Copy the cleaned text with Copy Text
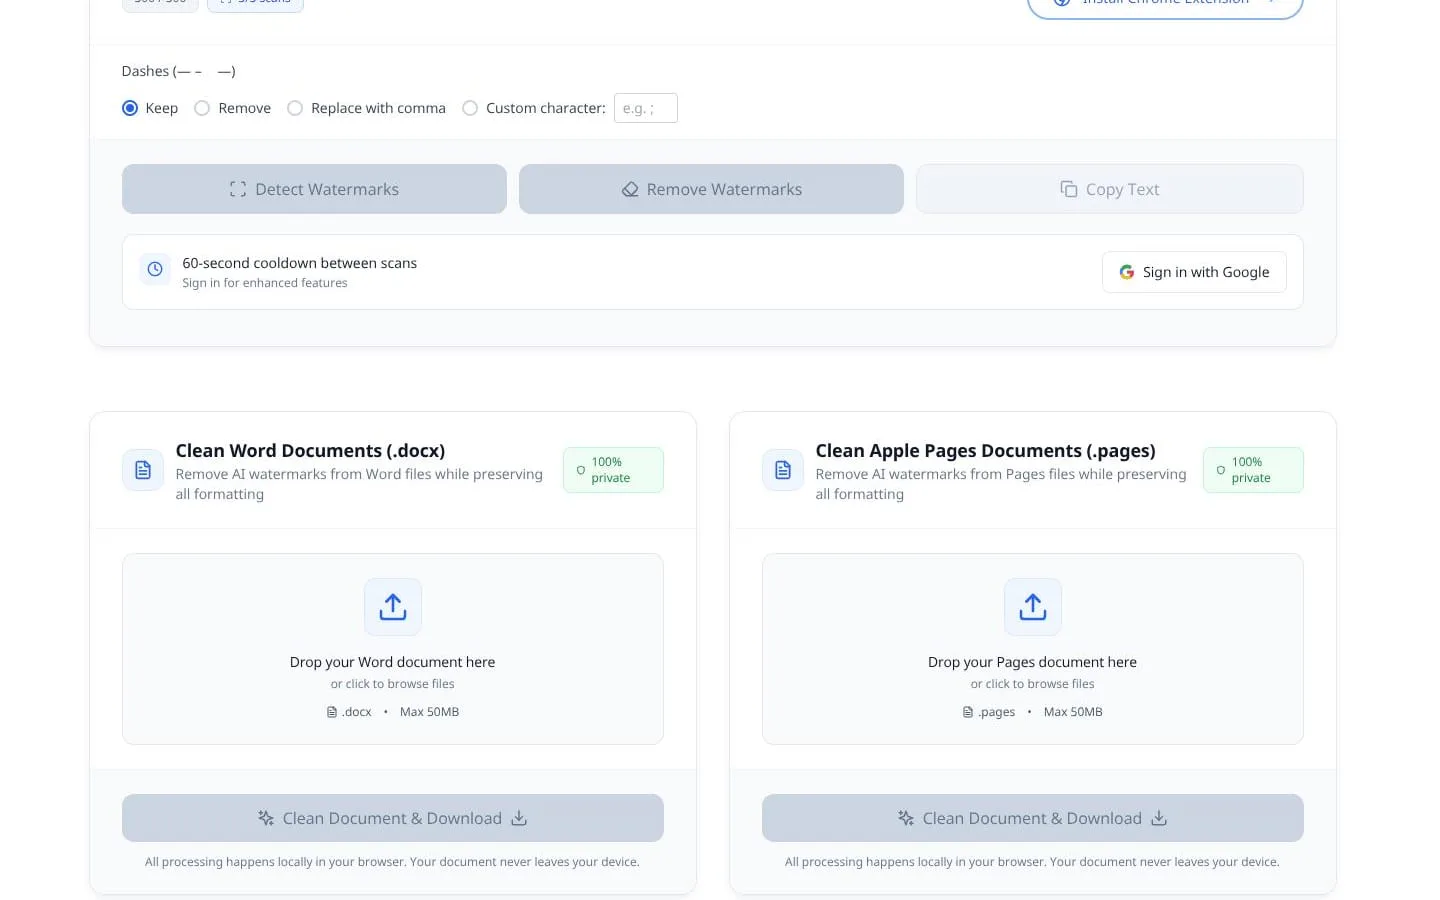 click(1110, 189)
